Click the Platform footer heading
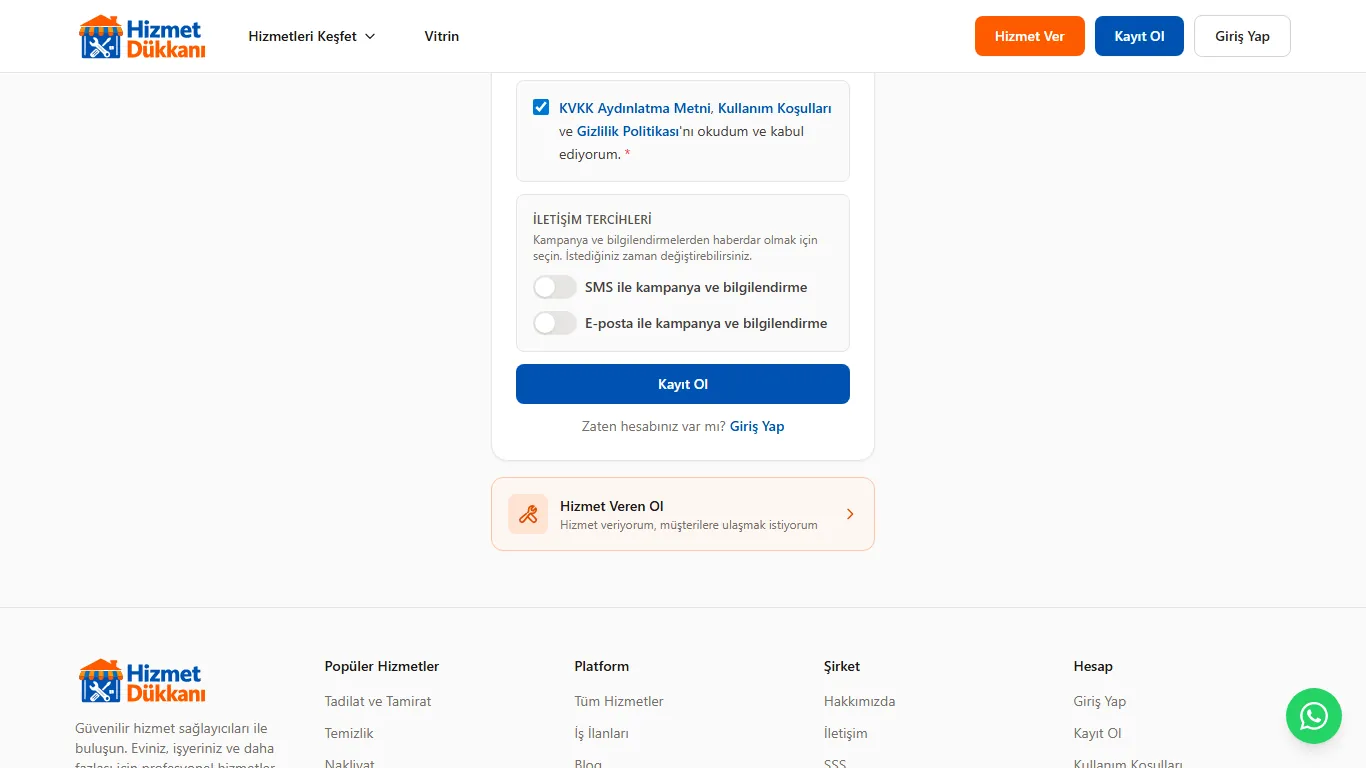The height and width of the screenshot is (768, 1366). pyautogui.click(x=602, y=666)
